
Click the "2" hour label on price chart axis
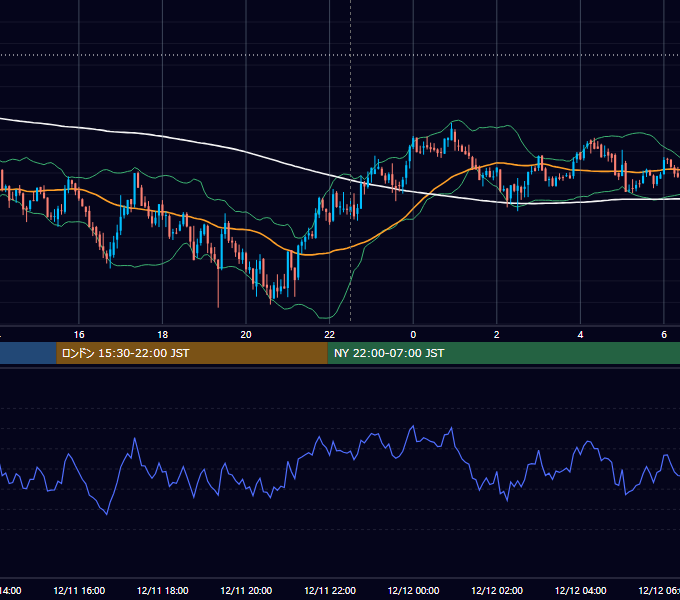[497, 335]
